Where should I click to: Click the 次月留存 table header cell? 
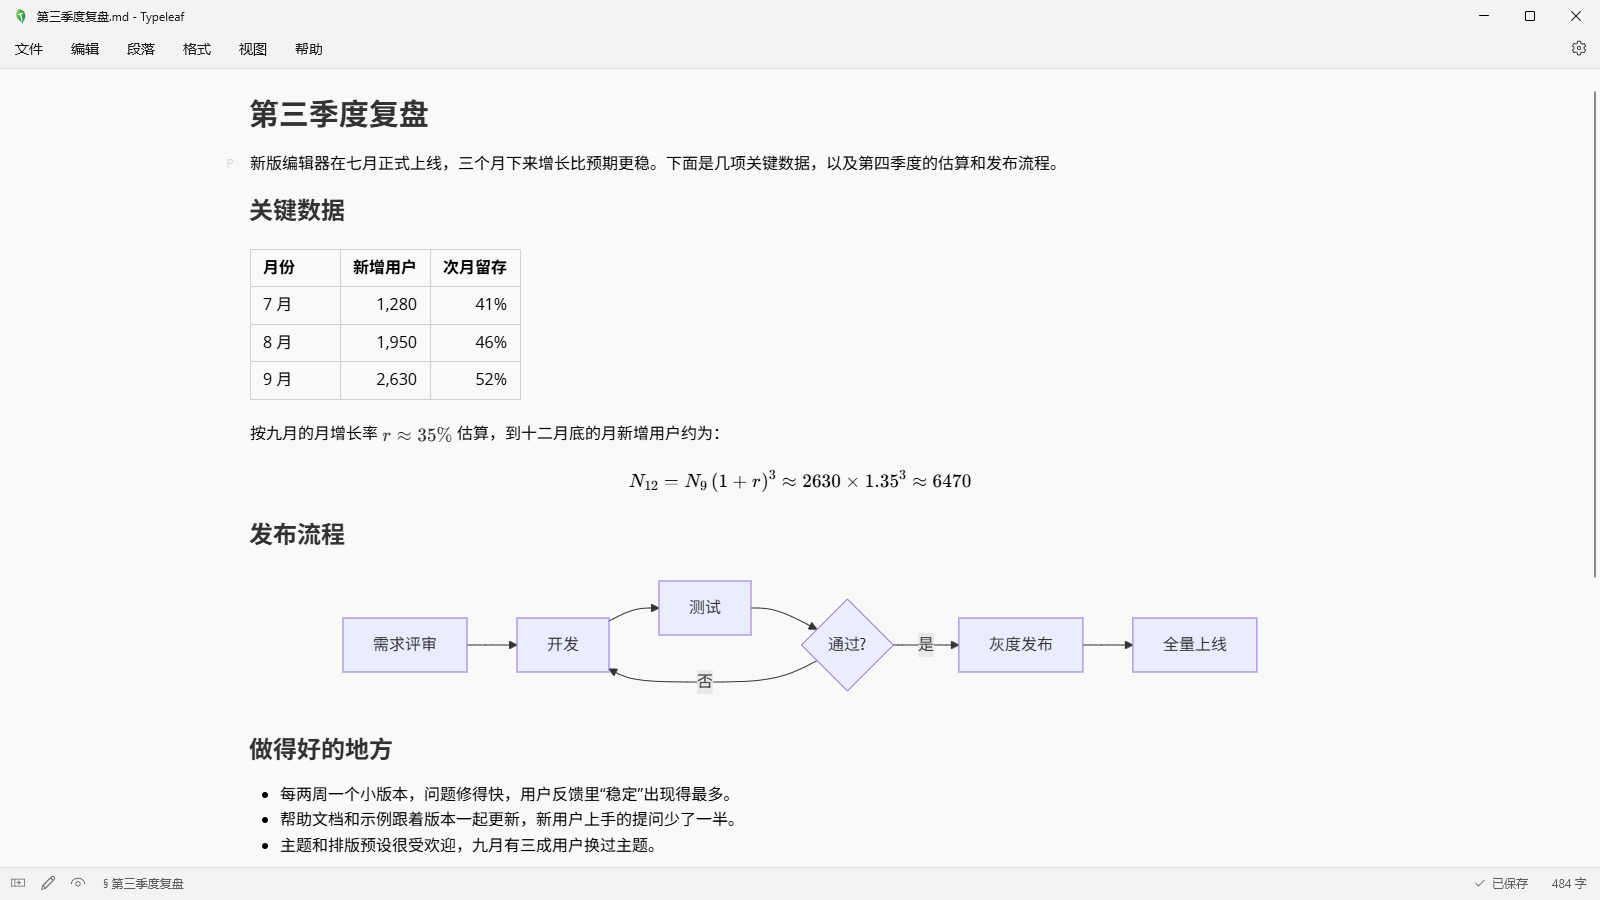coord(475,267)
